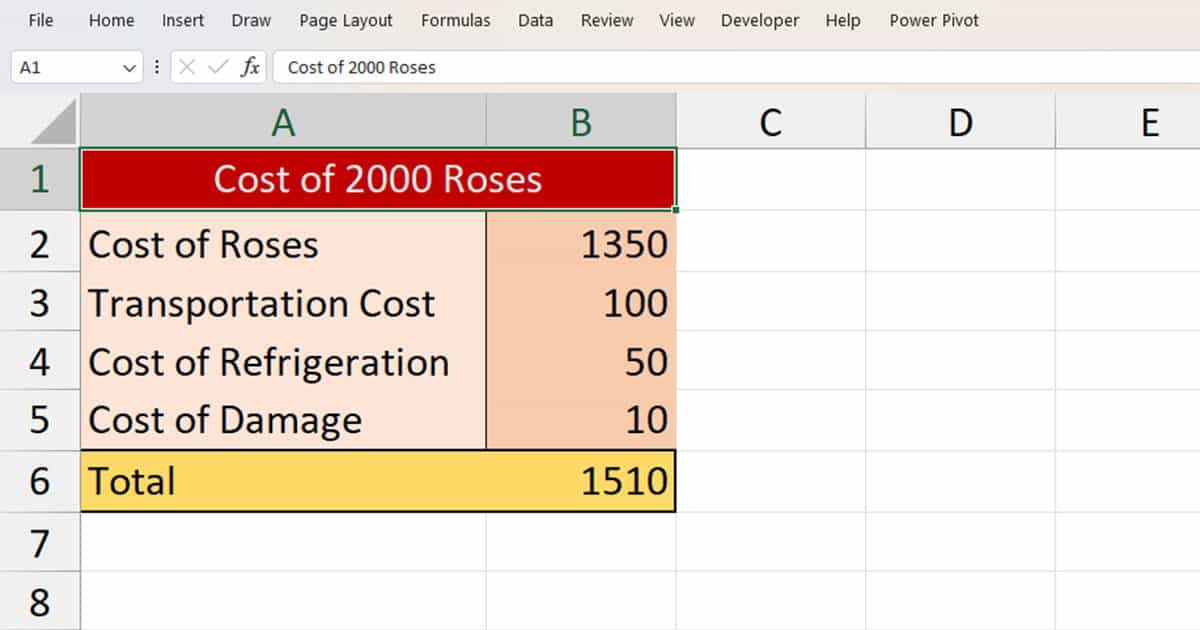This screenshot has height=630, width=1200.
Task: Switch to the Page Layout tab
Action: tap(345, 20)
